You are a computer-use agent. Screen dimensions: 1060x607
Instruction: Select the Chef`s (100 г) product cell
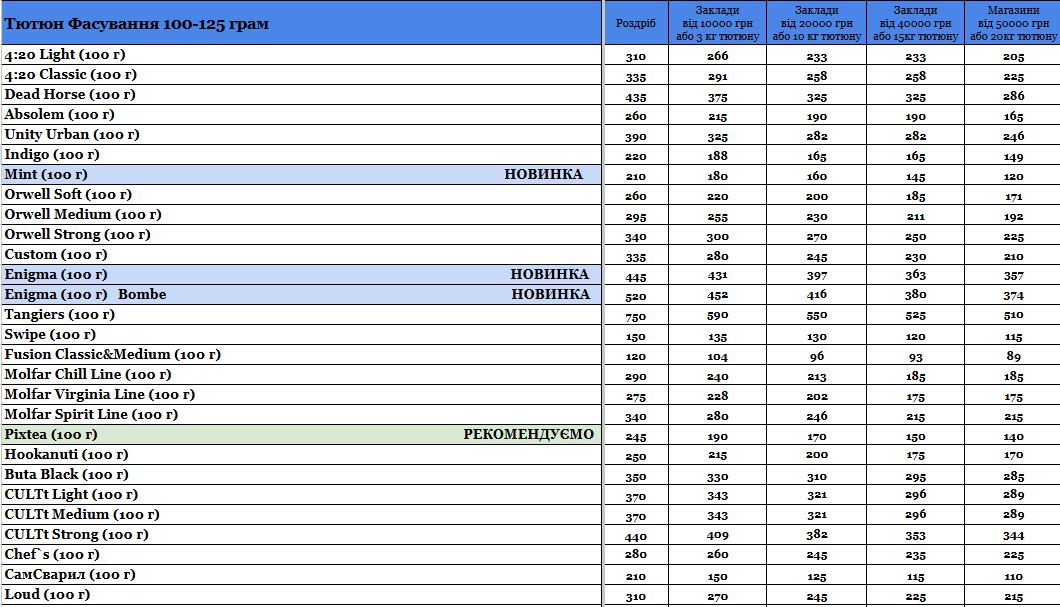coord(52,555)
